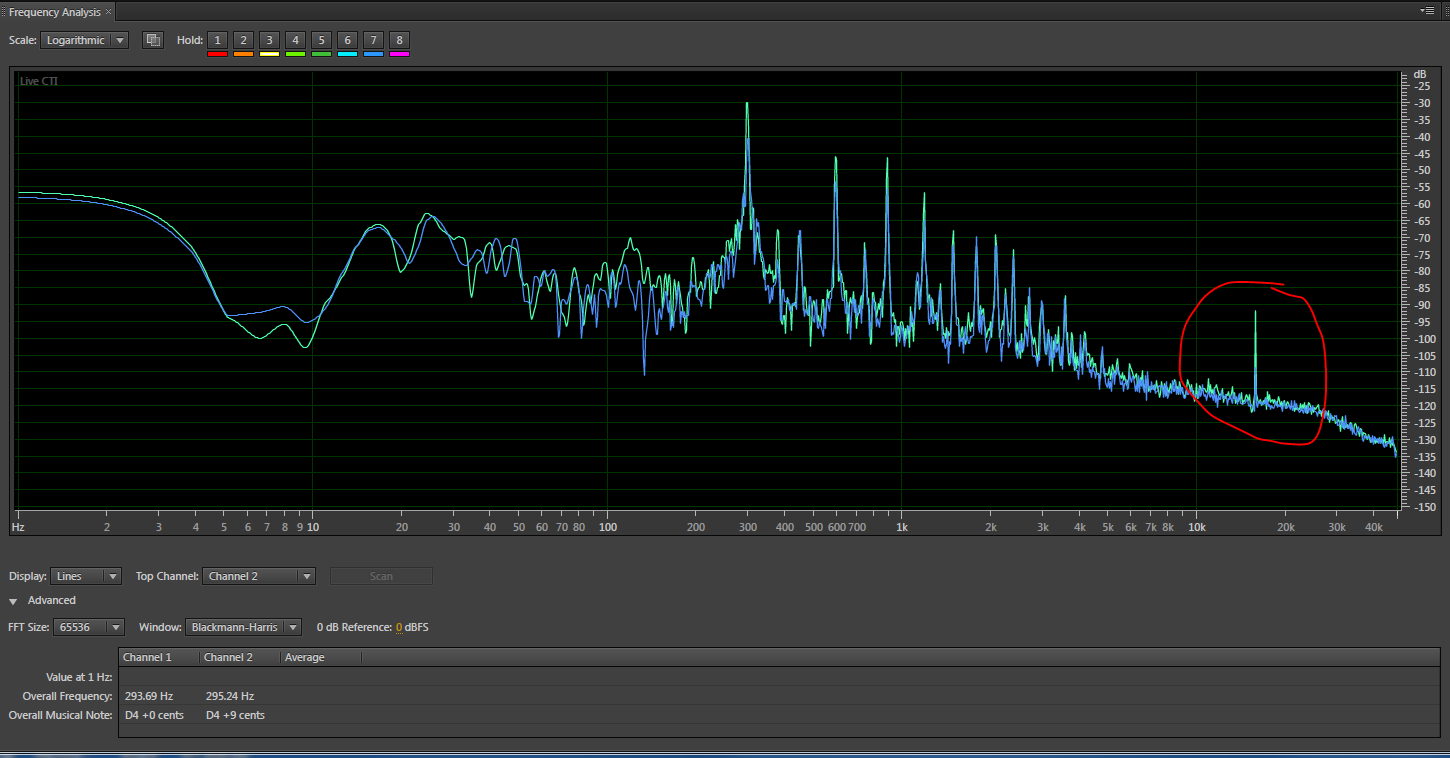Click the 300 Hz peak in graph

pyautogui.click(x=747, y=160)
